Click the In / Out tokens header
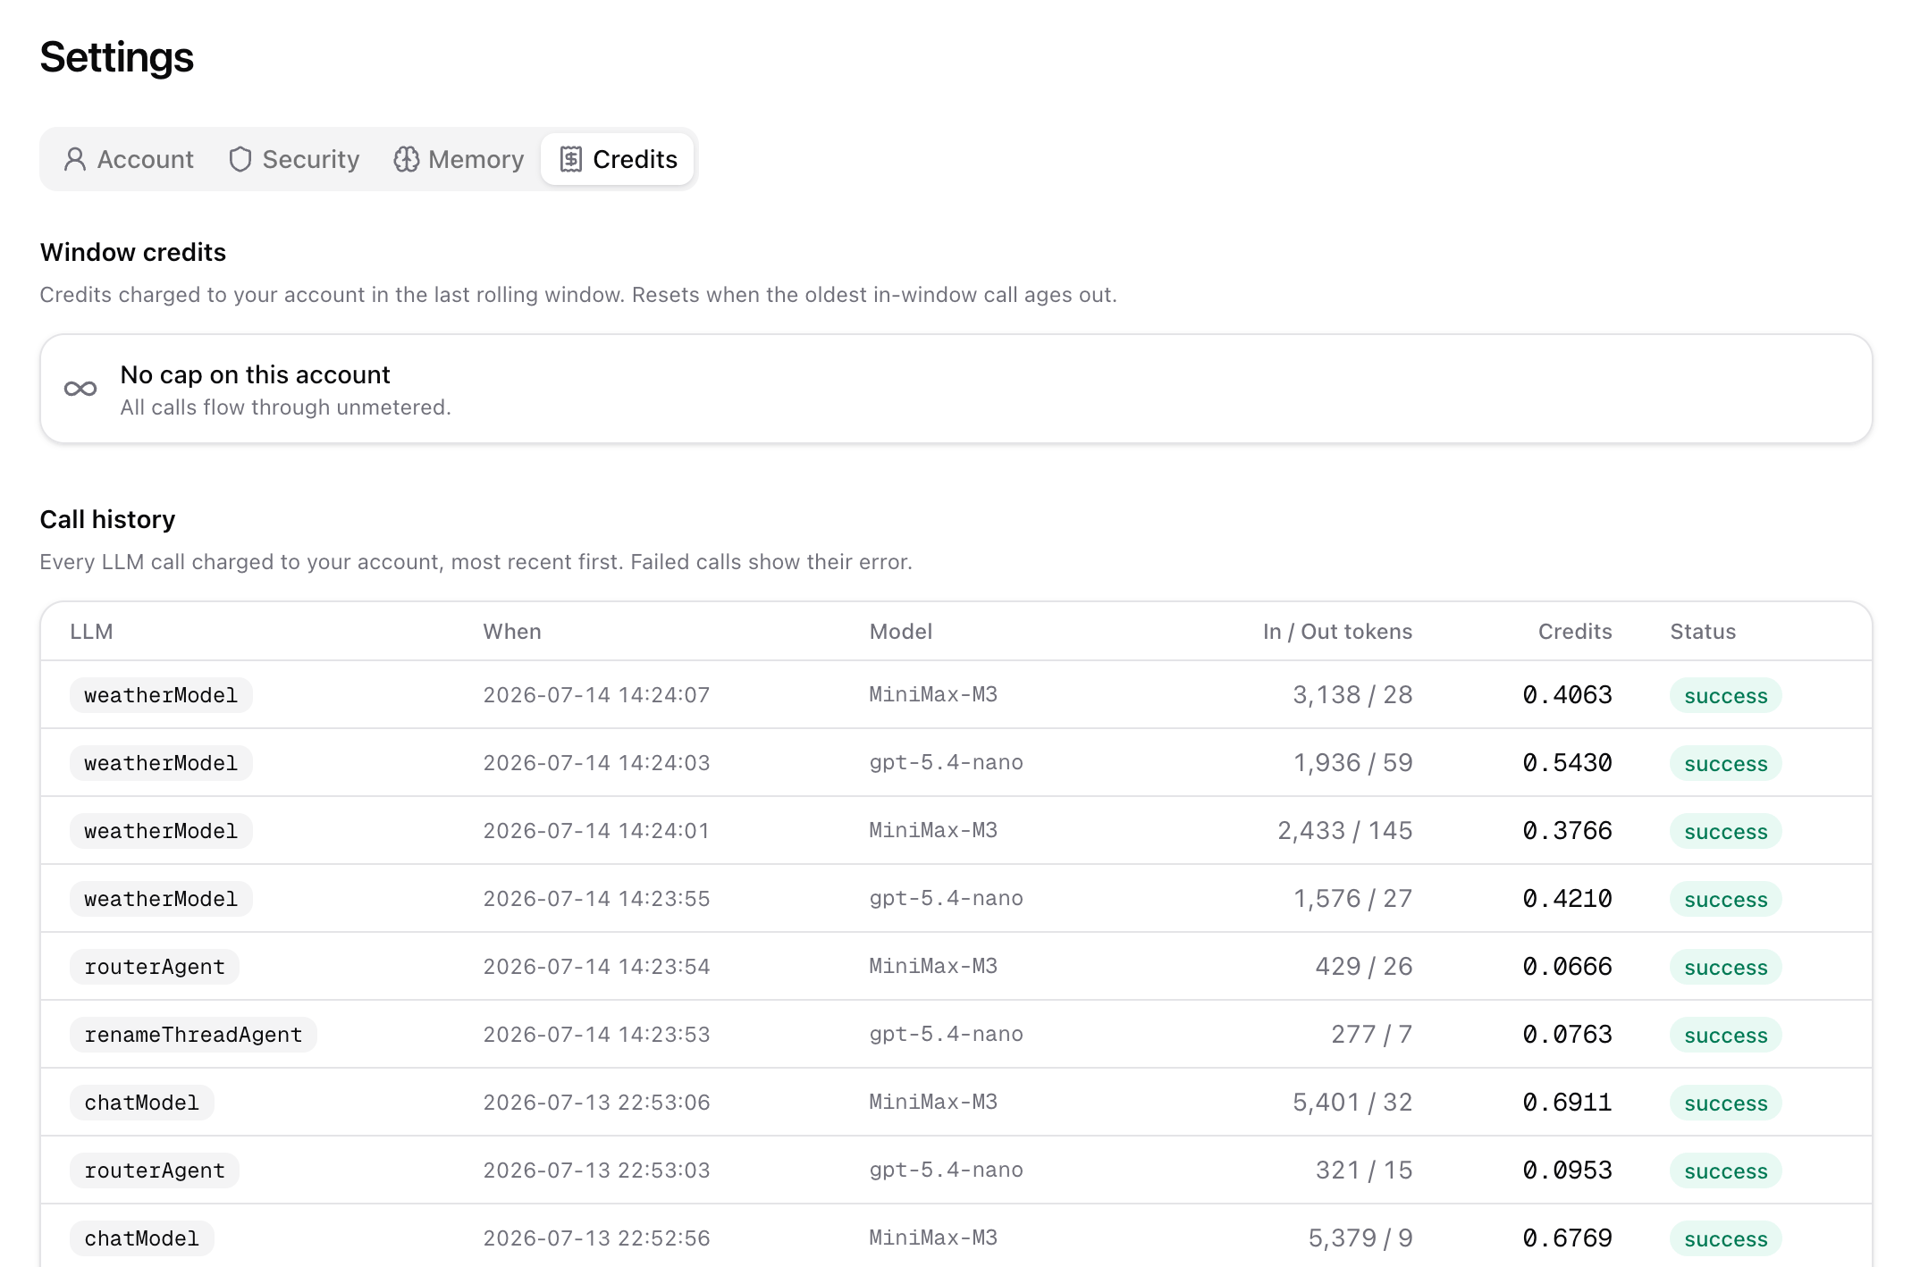Image resolution: width=1920 pixels, height=1267 pixels. (x=1337, y=631)
